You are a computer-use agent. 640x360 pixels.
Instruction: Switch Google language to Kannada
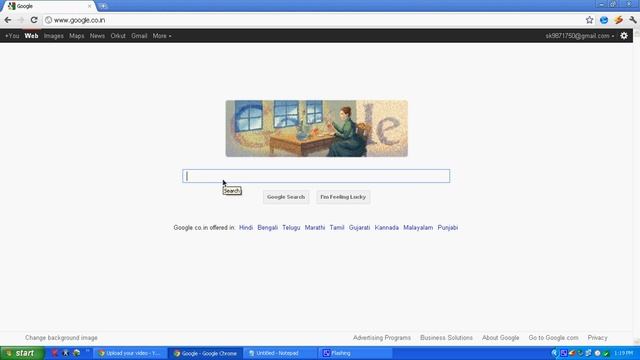[387, 227]
